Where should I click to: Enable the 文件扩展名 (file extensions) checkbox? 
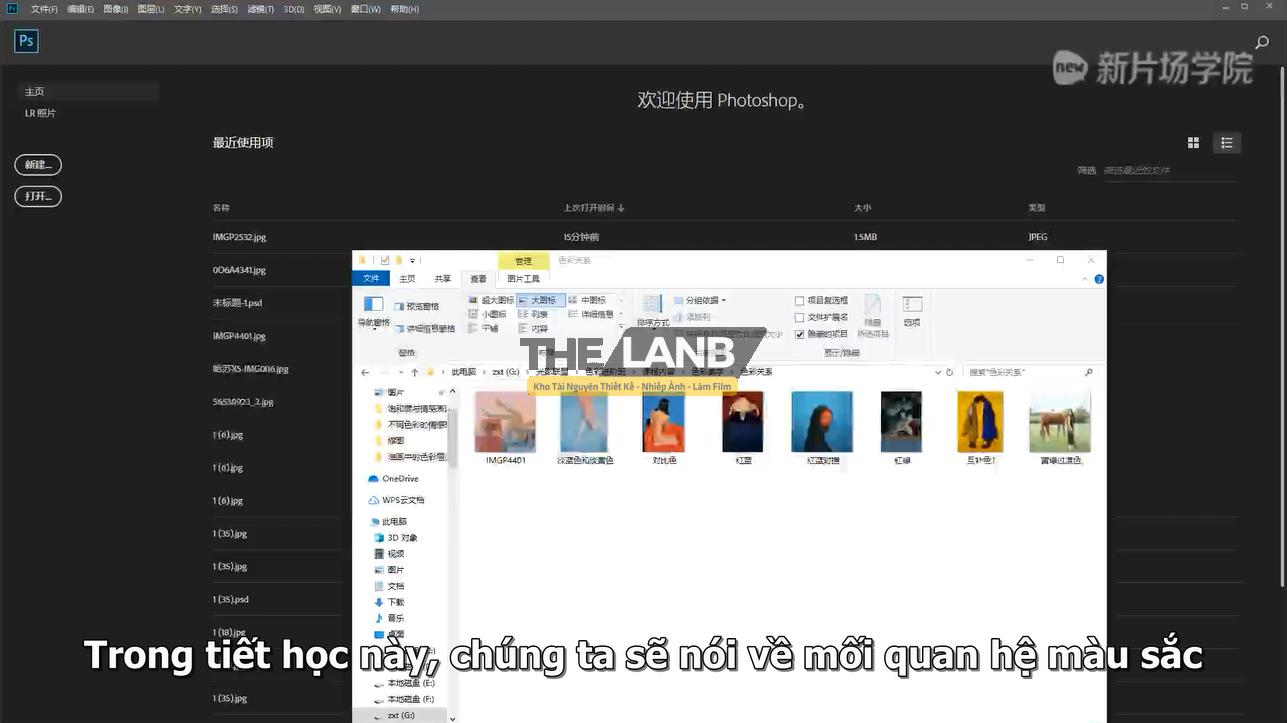(799, 316)
